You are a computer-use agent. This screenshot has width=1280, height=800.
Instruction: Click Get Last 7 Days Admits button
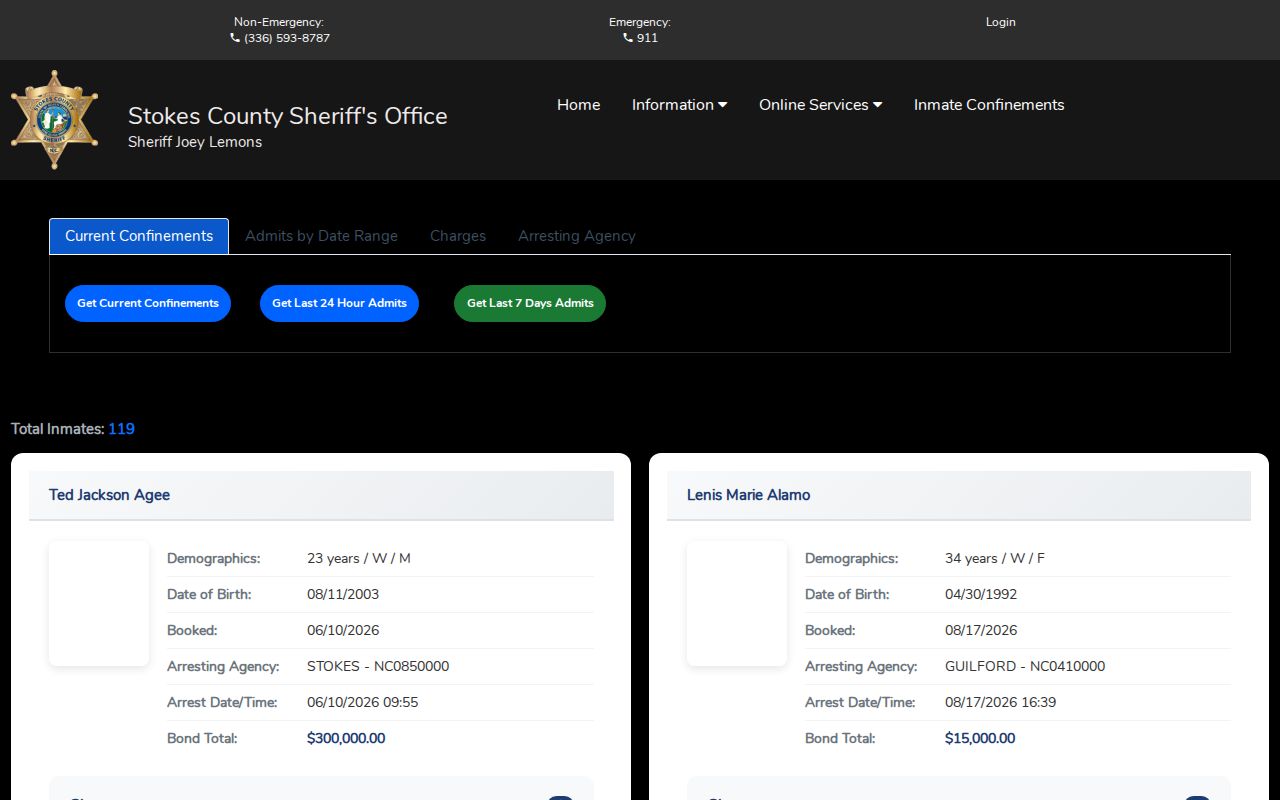[x=530, y=303]
